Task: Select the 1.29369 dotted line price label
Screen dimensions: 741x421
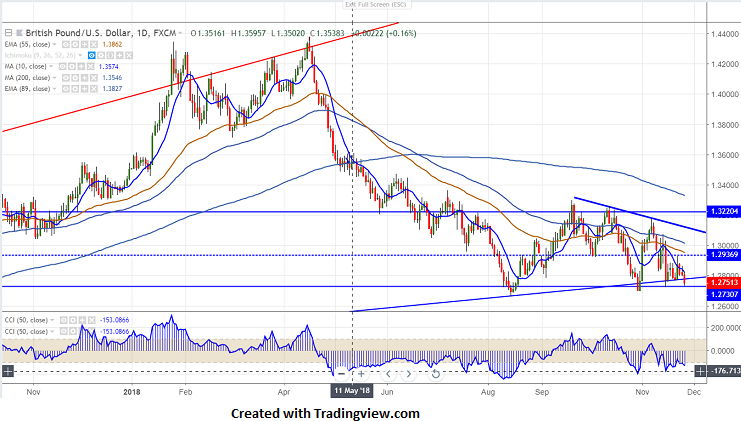Action: click(x=723, y=255)
